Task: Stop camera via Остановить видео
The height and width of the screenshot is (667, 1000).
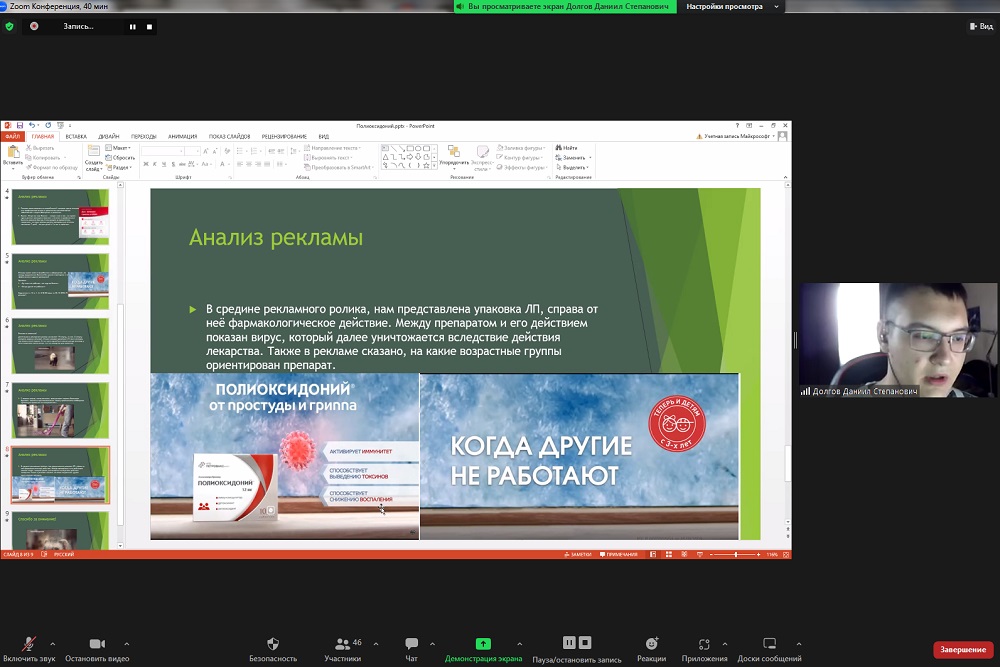Action: 97,644
